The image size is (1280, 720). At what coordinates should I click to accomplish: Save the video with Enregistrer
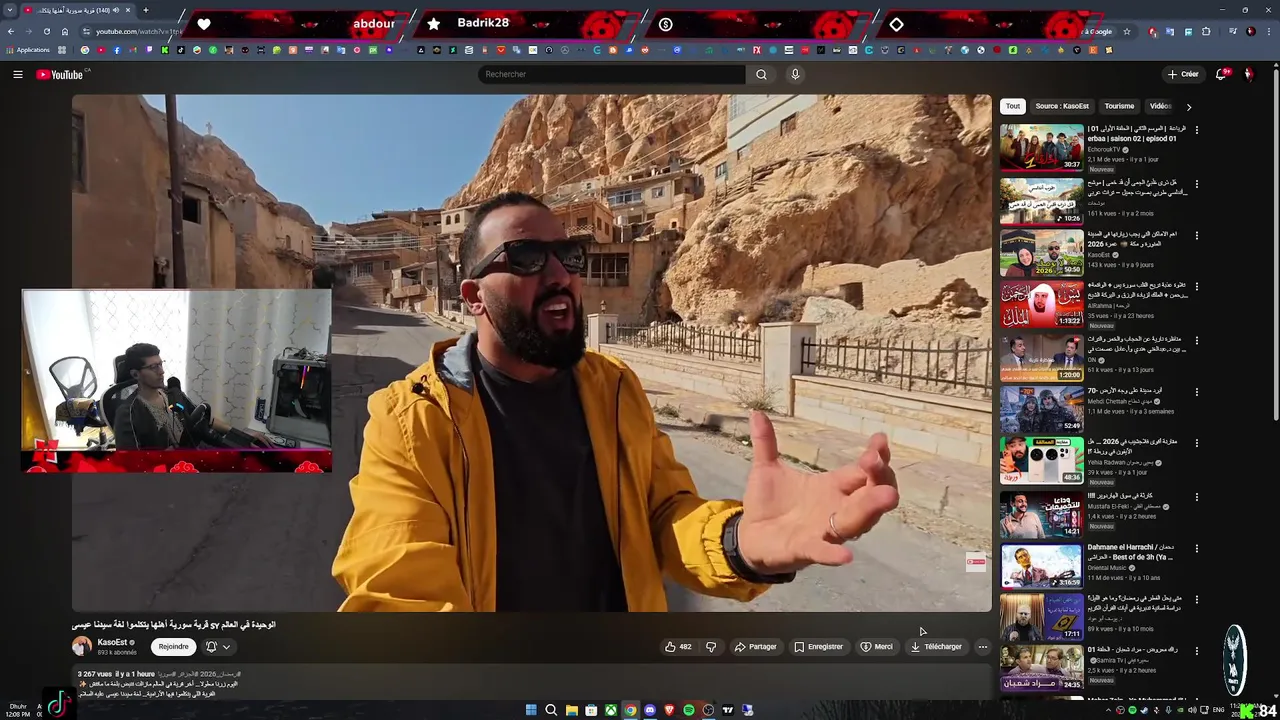[x=818, y=647]
